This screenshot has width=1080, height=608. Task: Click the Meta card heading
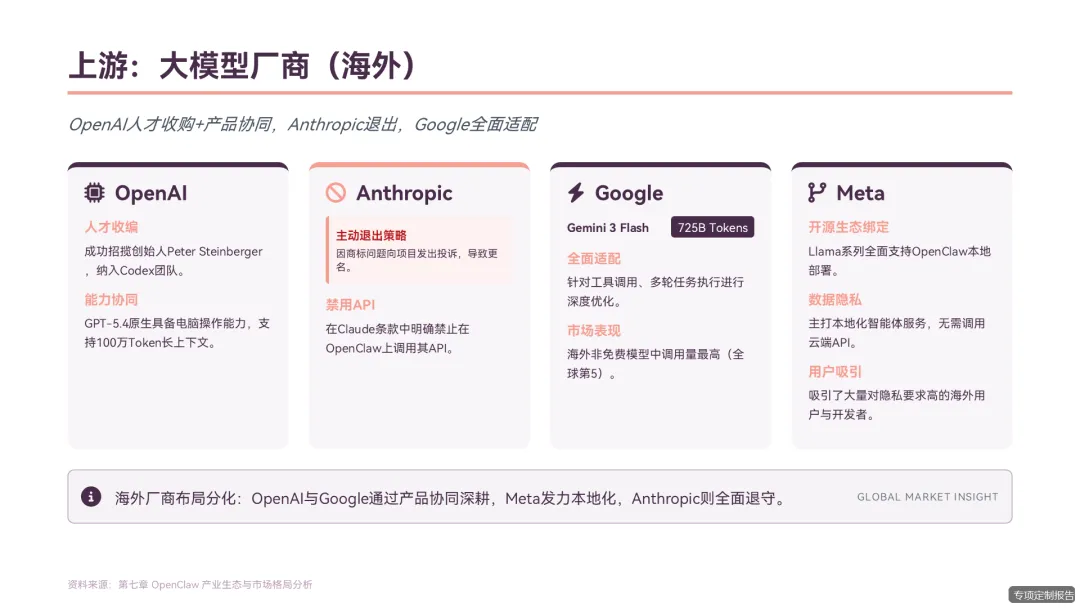(x=860, y=193)
